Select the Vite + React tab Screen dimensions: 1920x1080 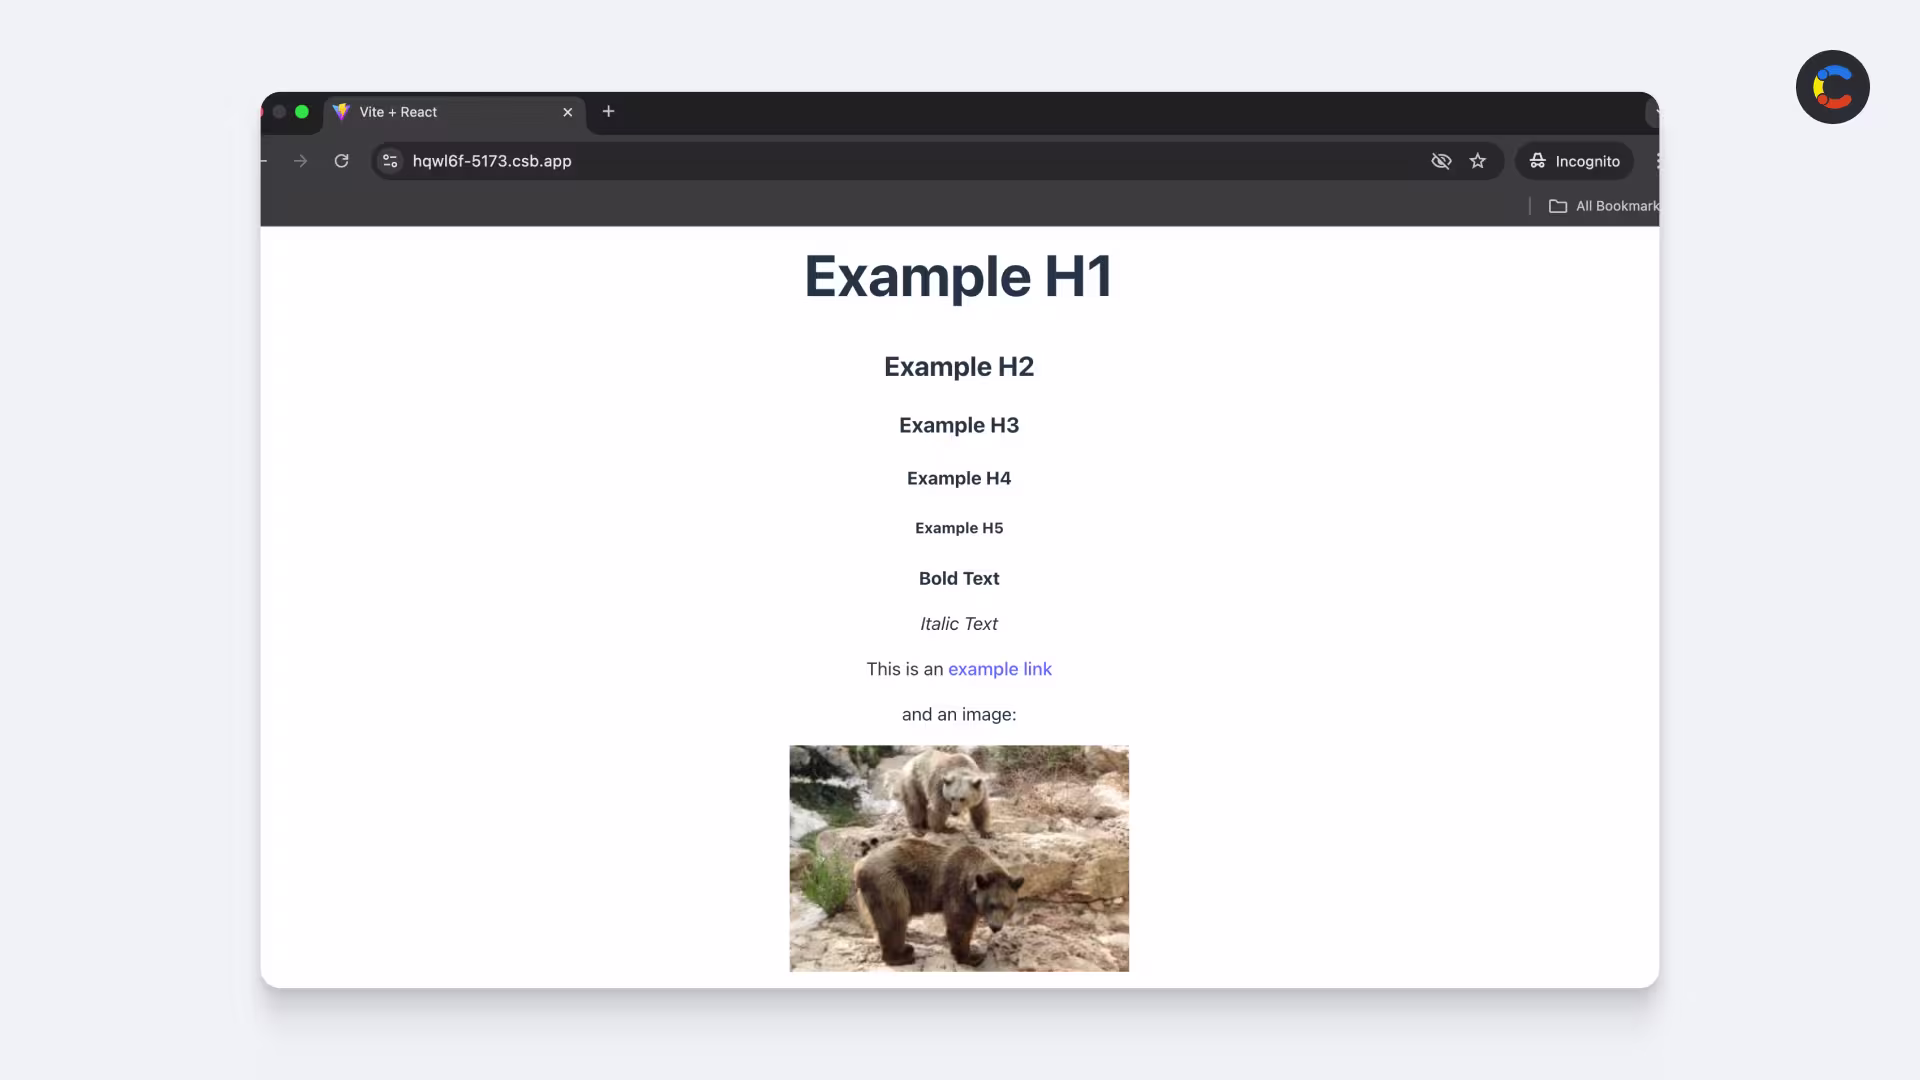455,112
